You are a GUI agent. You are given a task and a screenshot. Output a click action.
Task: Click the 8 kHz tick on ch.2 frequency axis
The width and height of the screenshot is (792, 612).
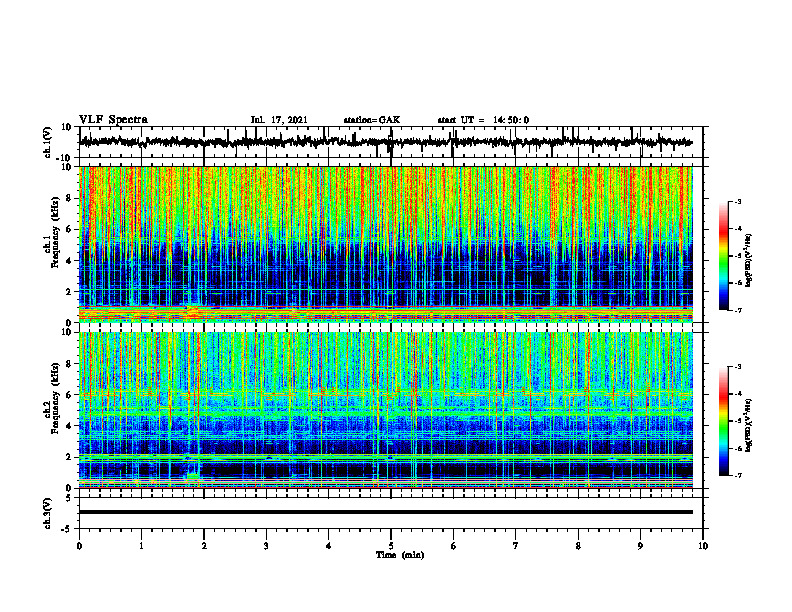coord(69,364)
